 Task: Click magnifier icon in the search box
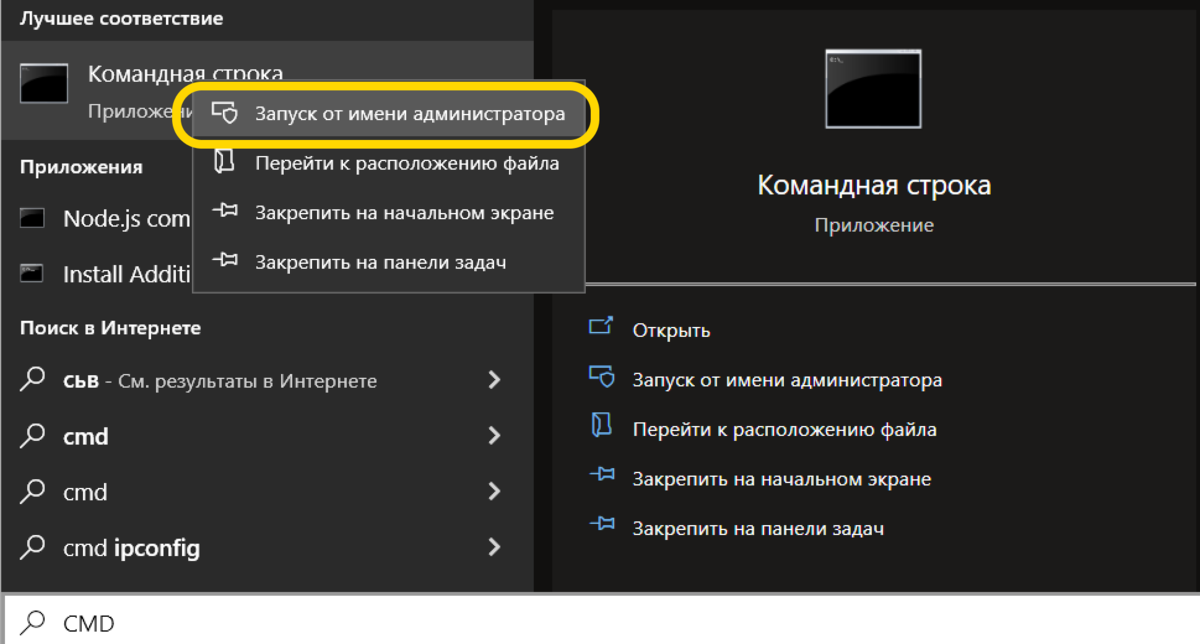coord(34,622)
